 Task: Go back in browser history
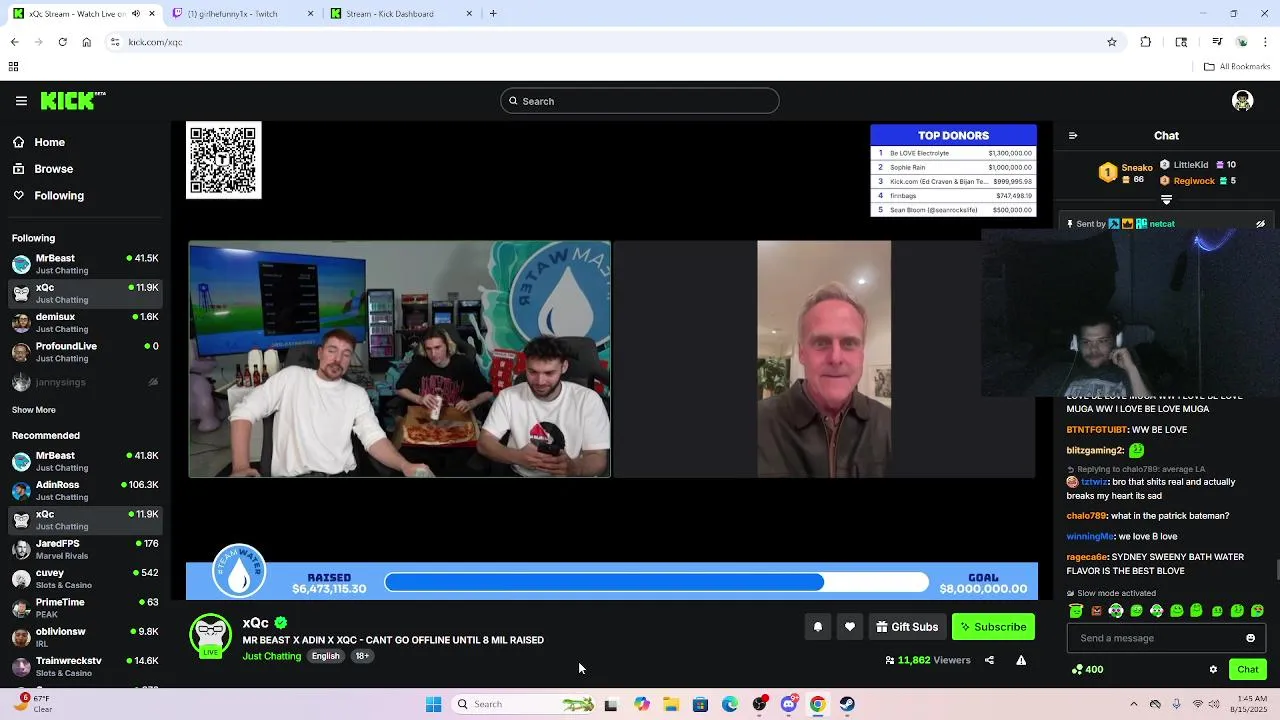[x=14, y=42]
